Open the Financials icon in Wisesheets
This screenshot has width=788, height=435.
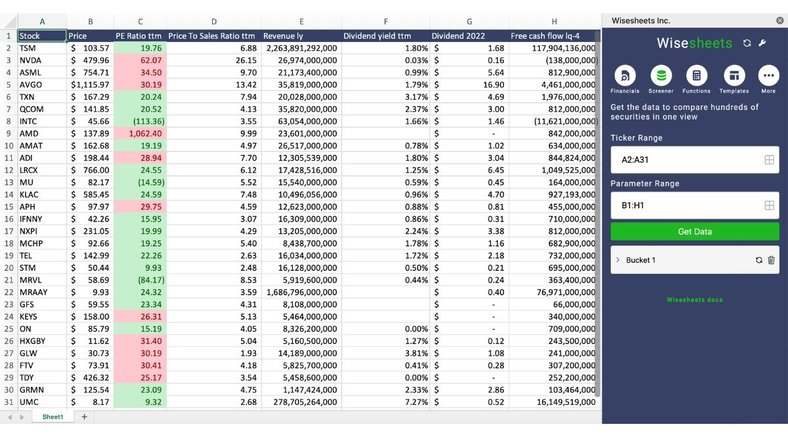pos(625,76)
